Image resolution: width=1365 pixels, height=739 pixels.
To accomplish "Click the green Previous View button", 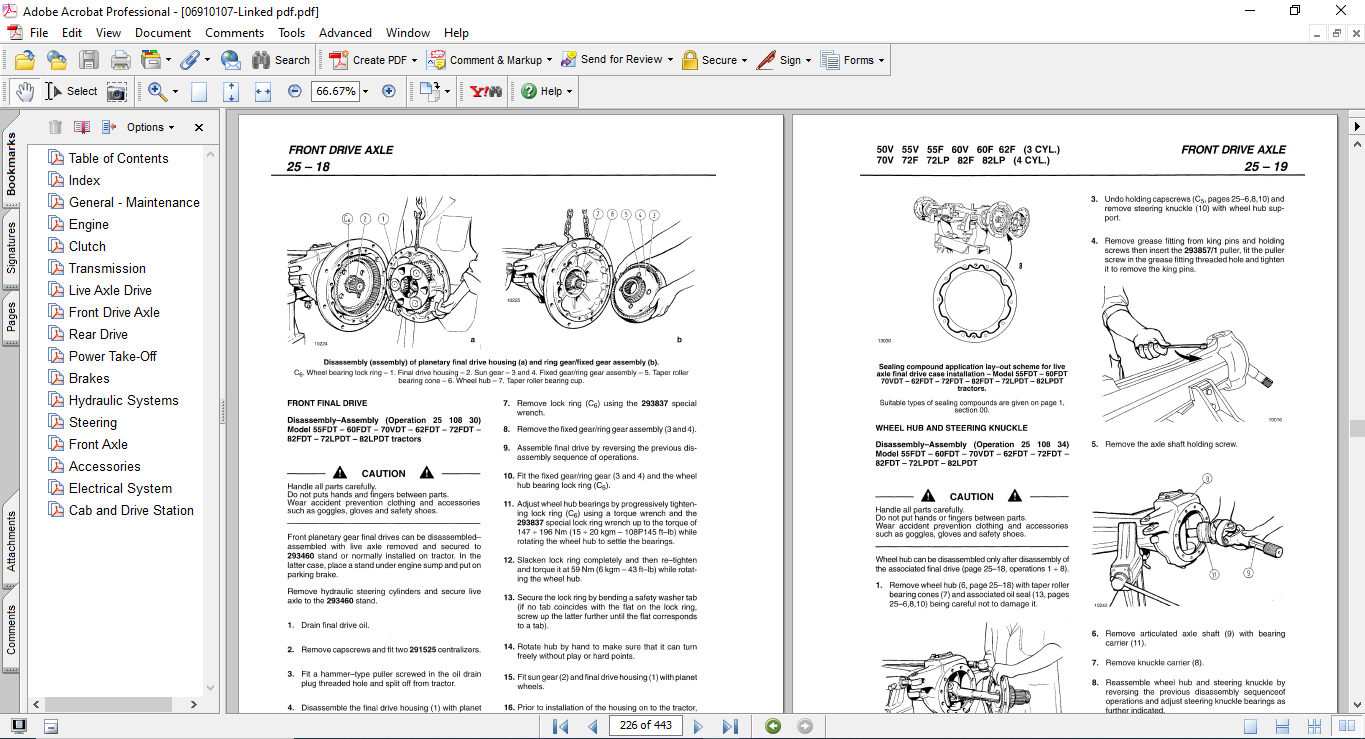I will coord(773,726).
